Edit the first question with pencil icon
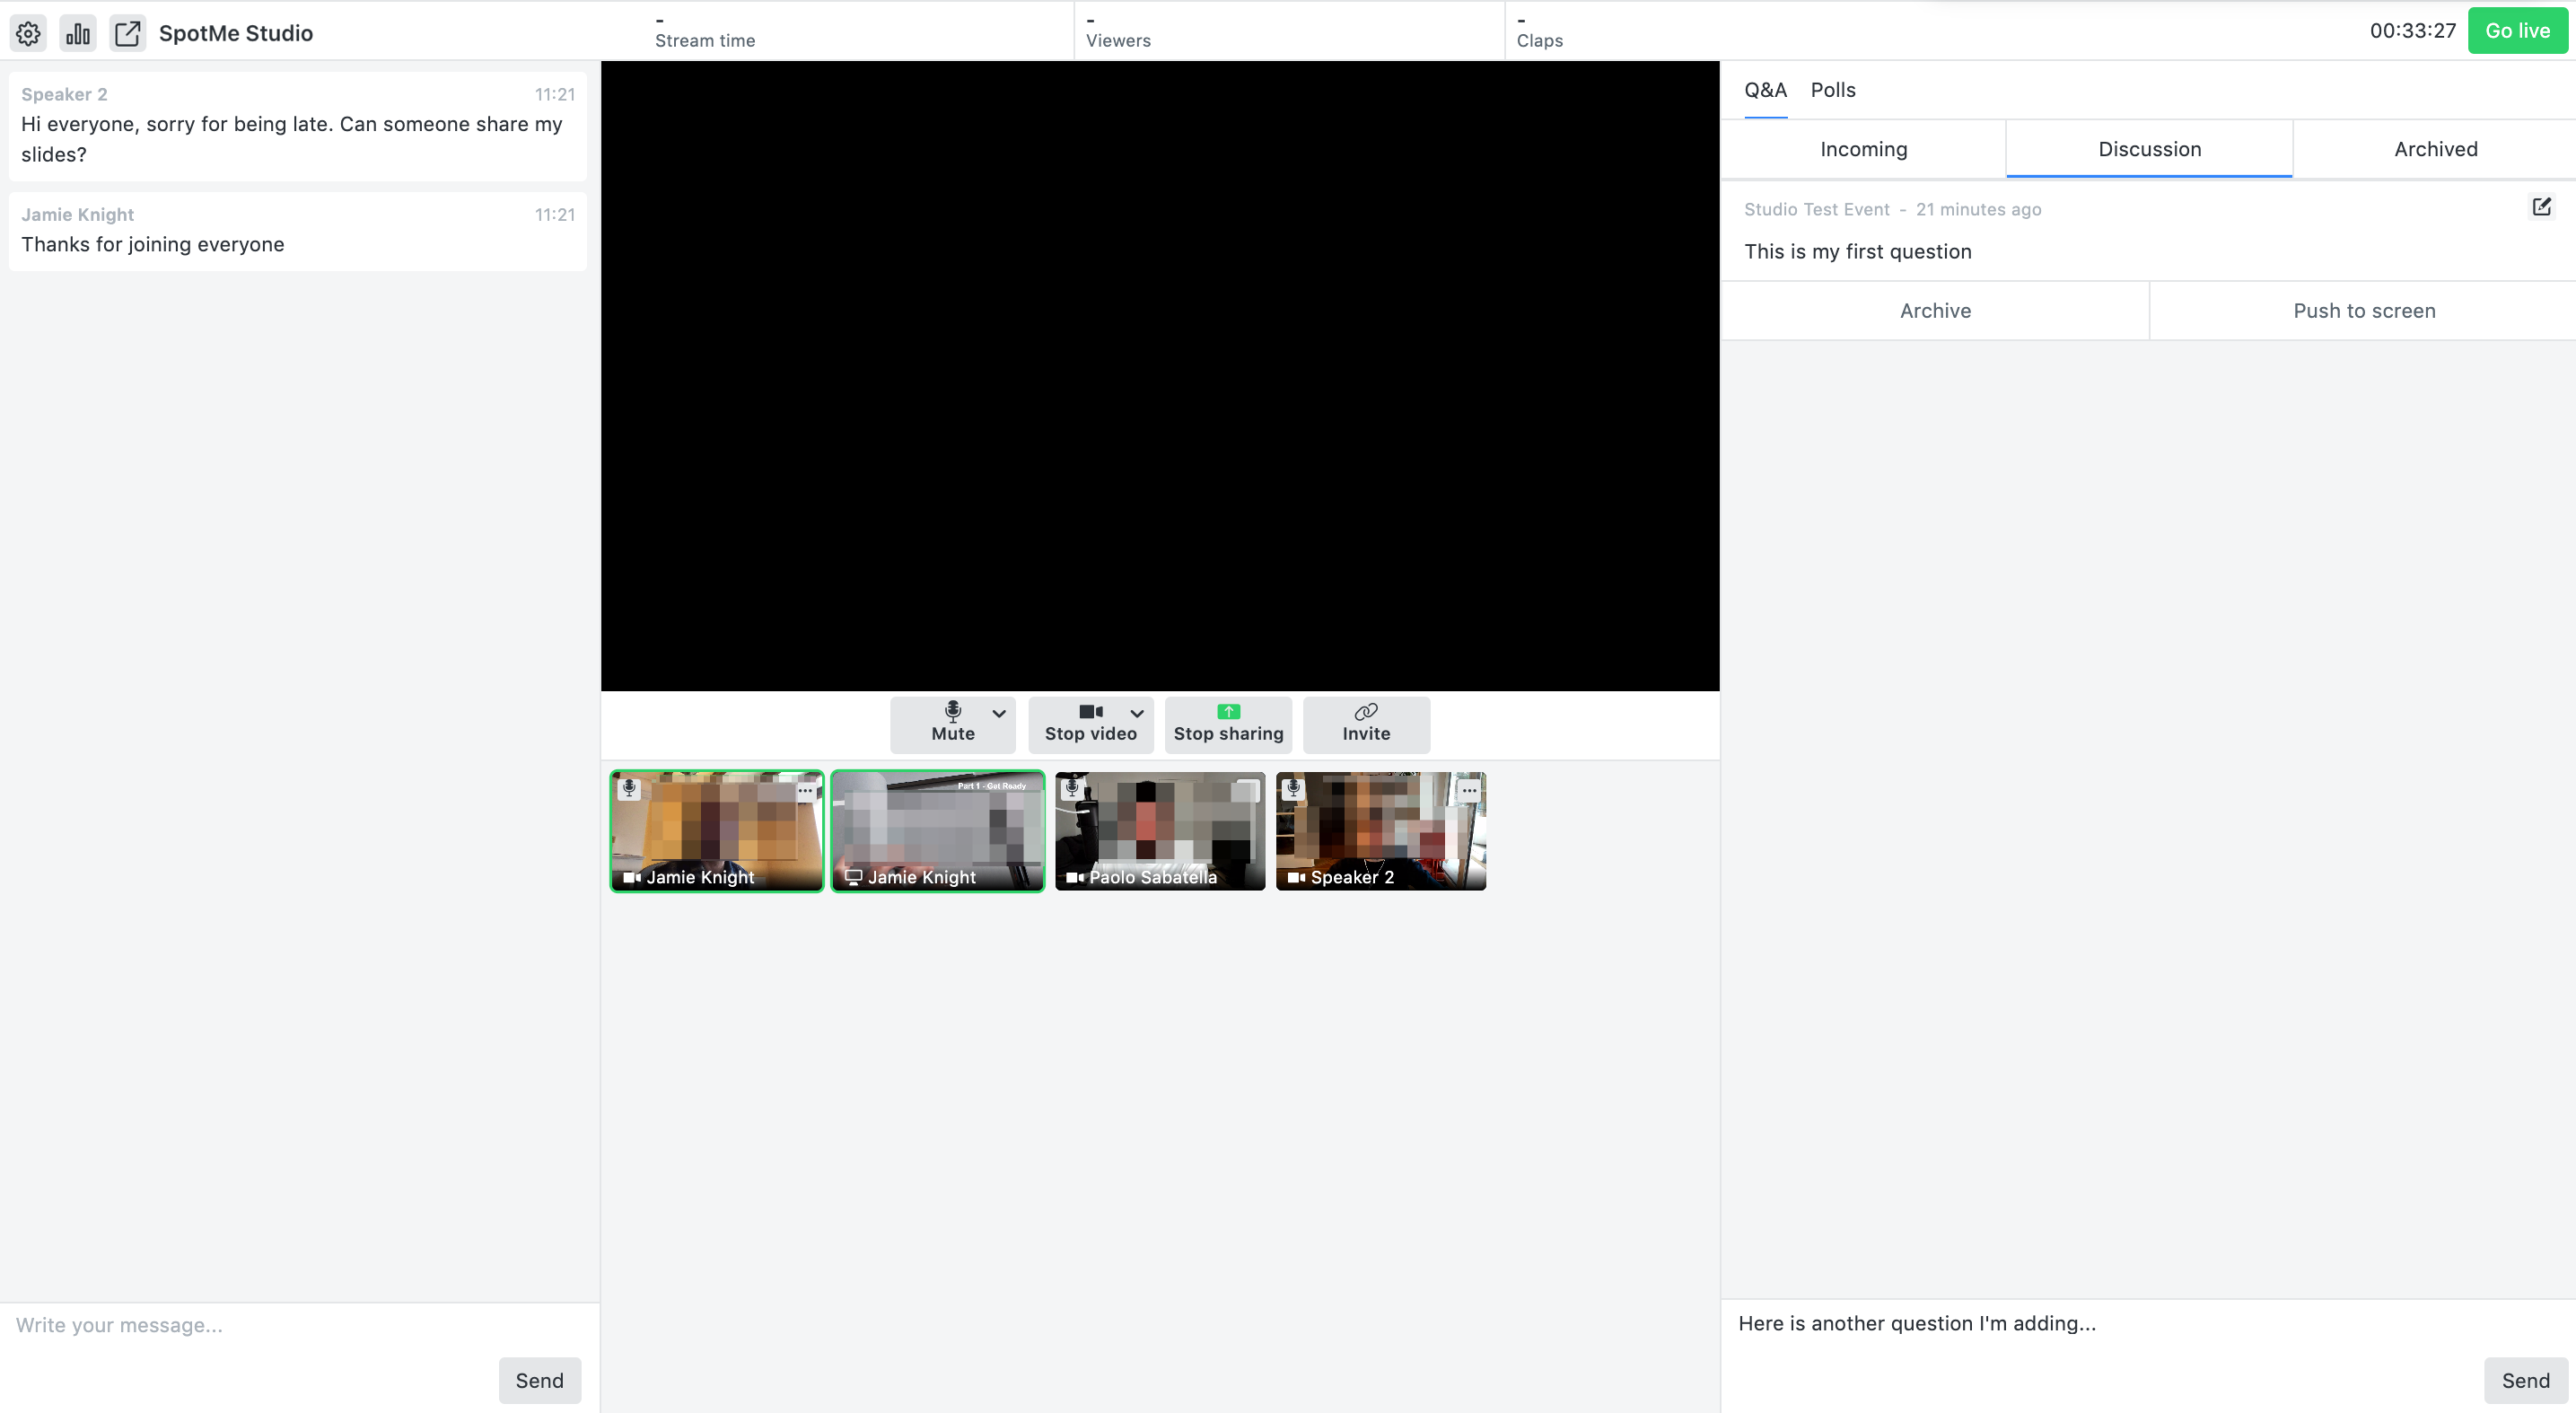Viewport: 2576px width, 1413px height. (x=2541, y=207)
